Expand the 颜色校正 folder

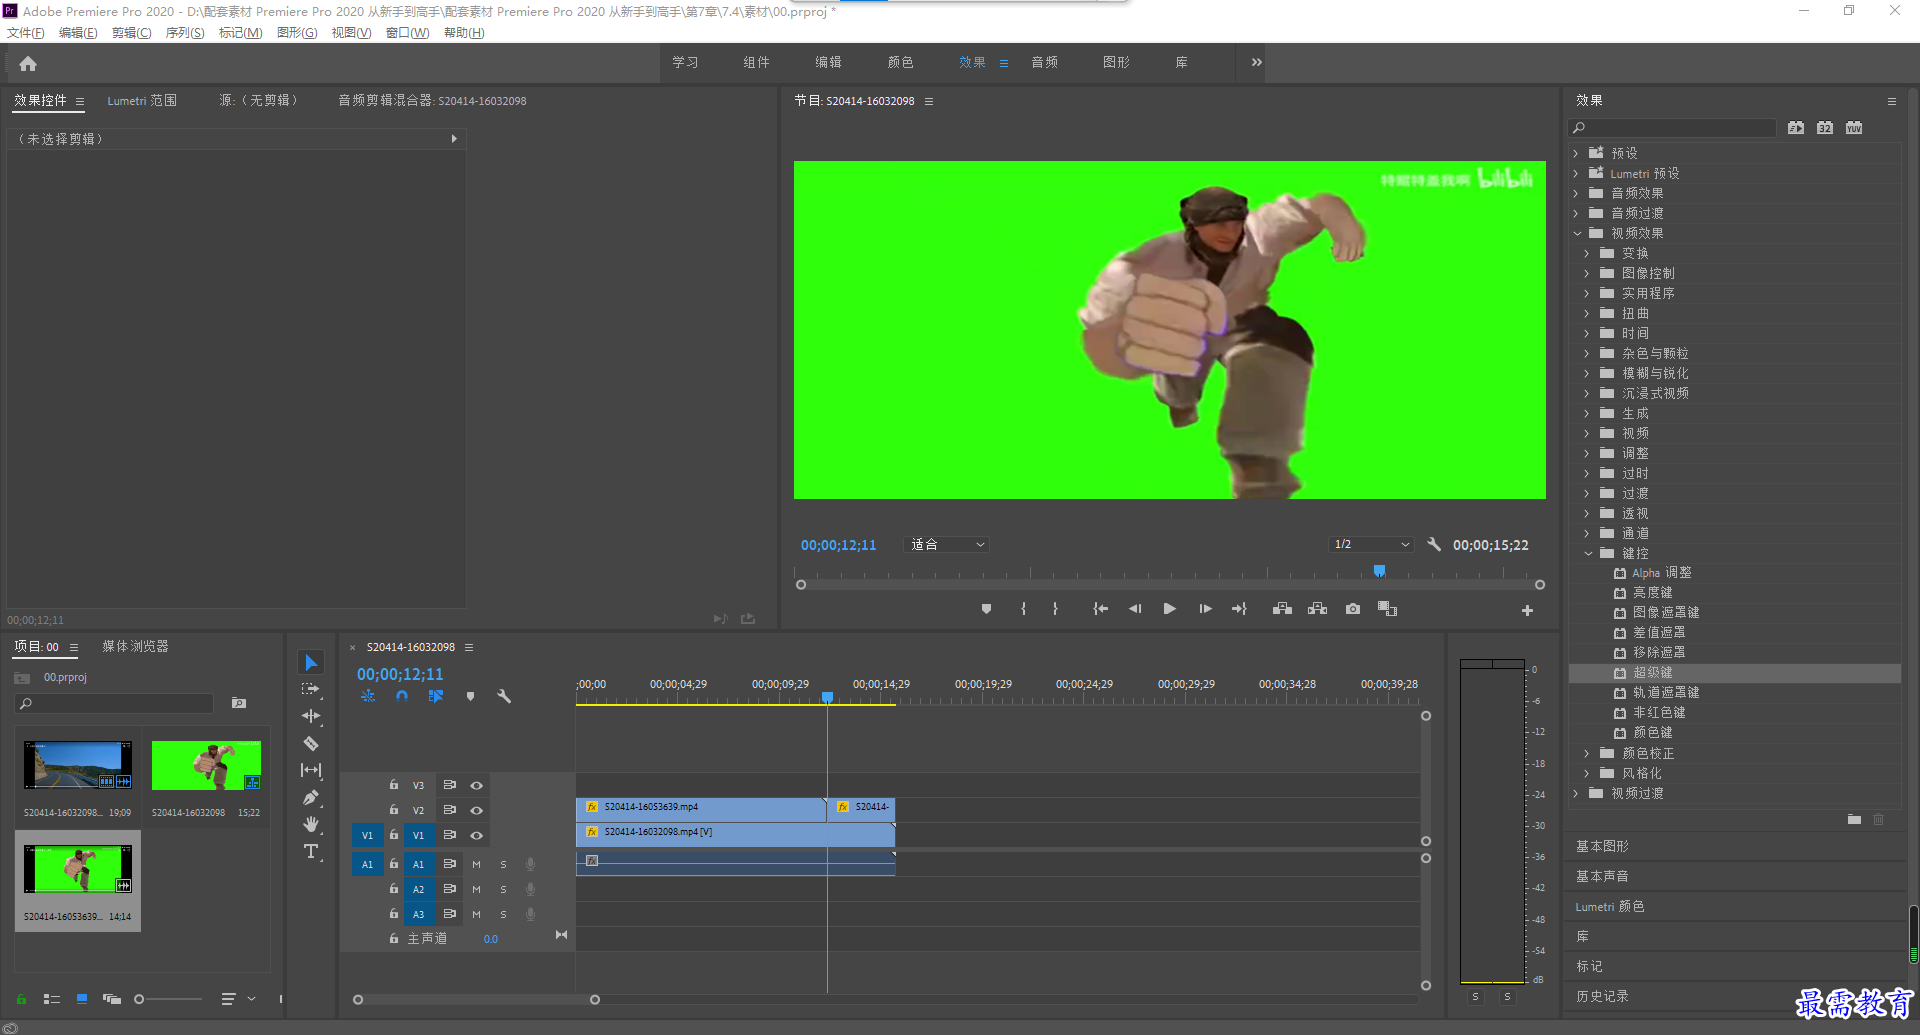pos(1587,753)
